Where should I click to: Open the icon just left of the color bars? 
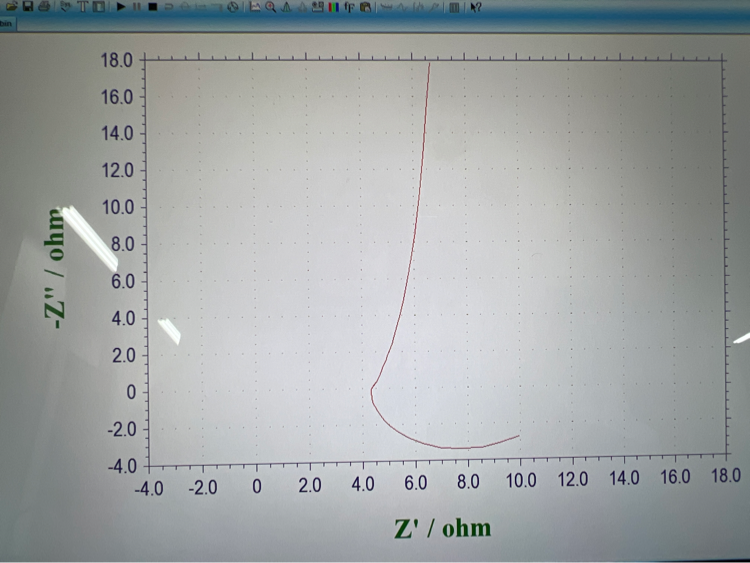tap(317, 7)
